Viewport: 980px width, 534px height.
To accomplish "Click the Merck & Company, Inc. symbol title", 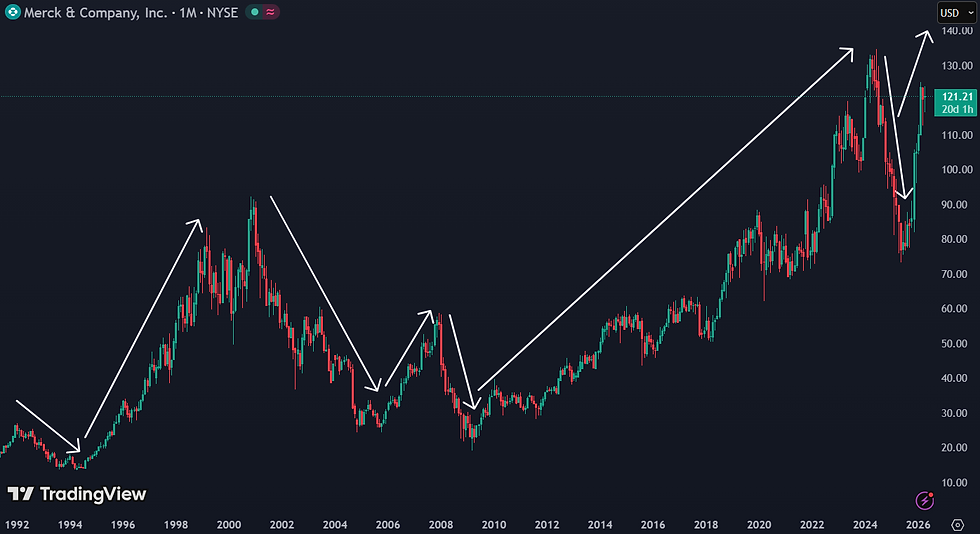I will (95, 13).
